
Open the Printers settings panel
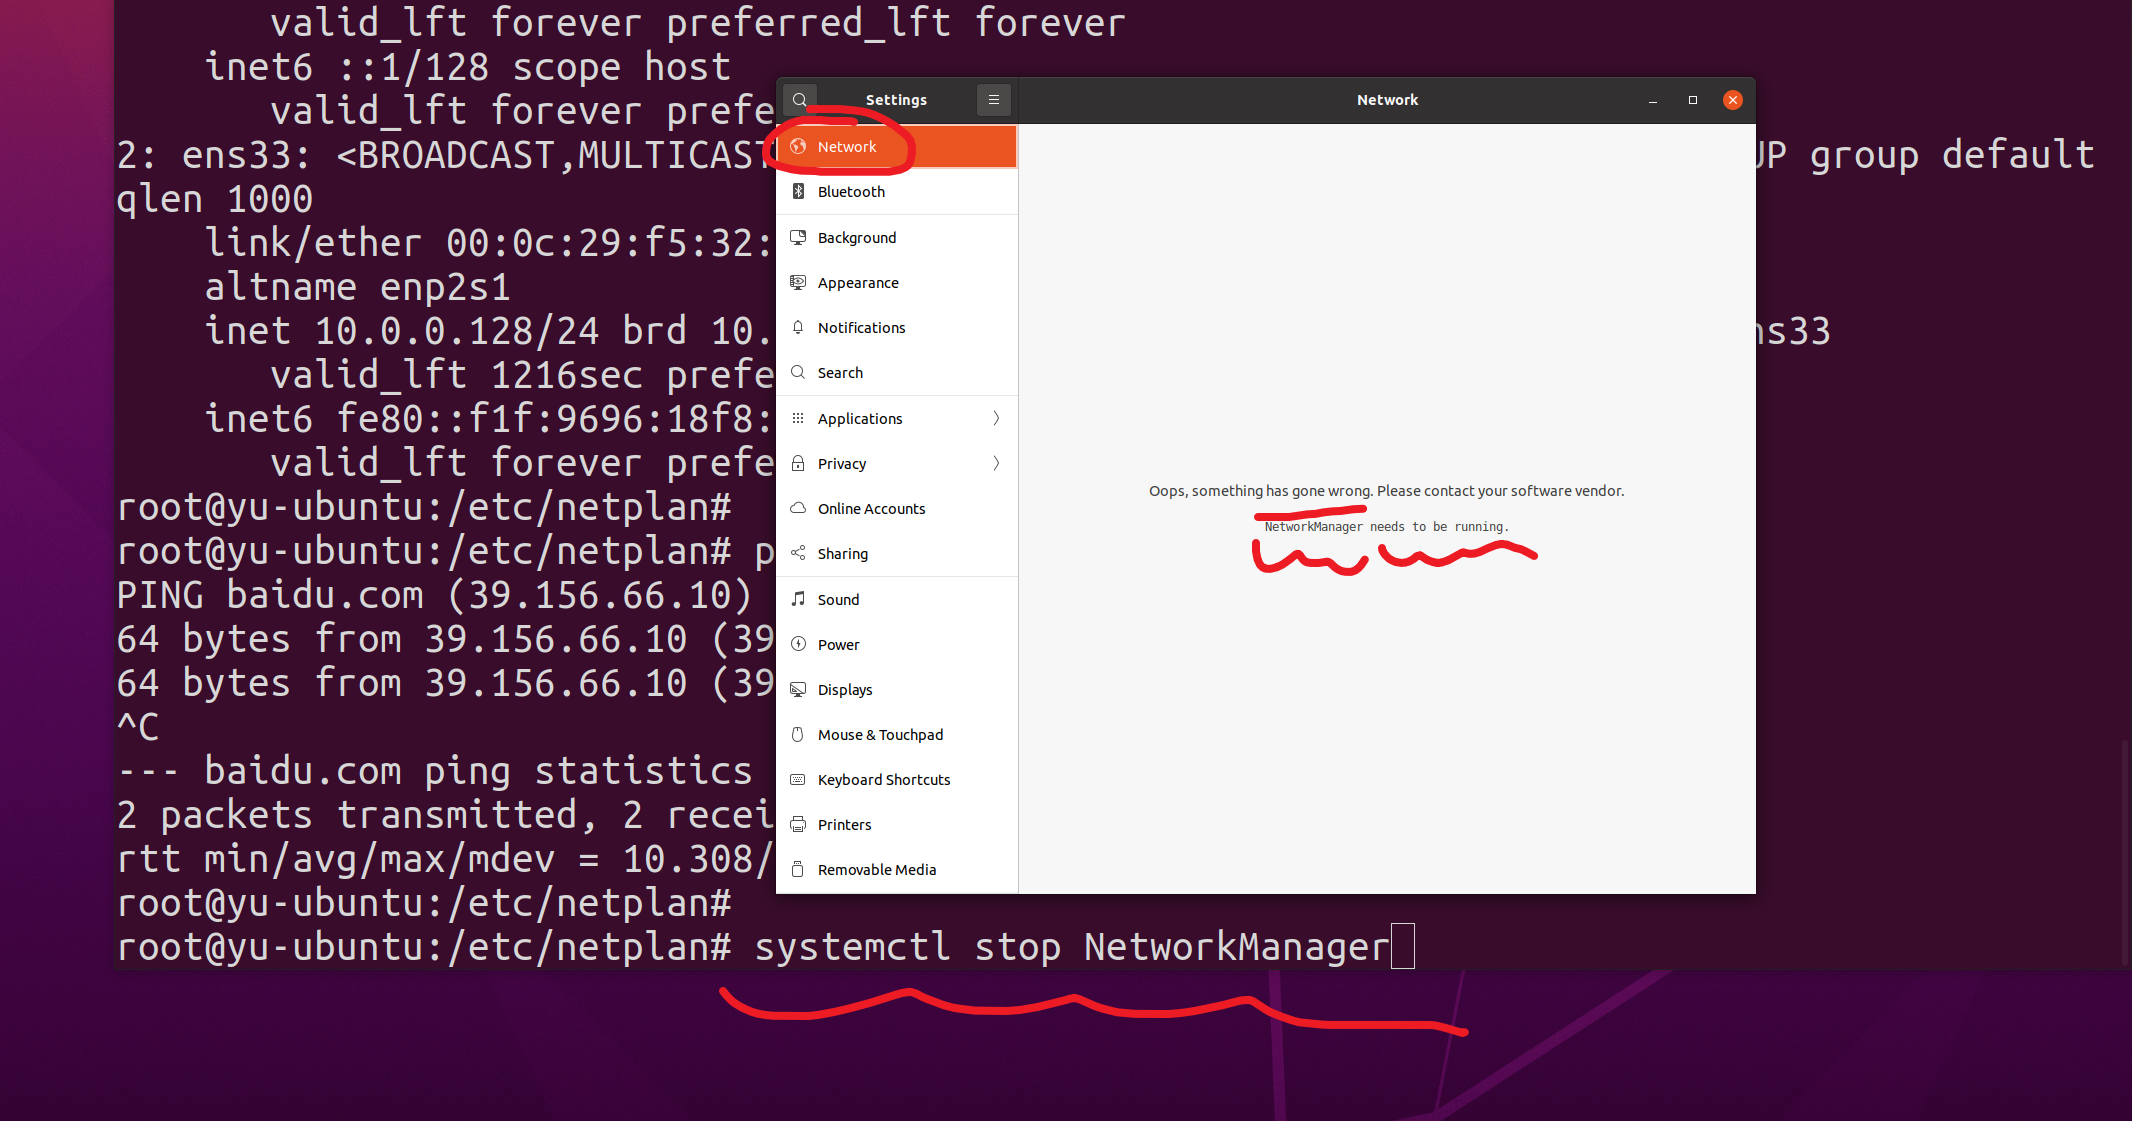tap(897, 825)
